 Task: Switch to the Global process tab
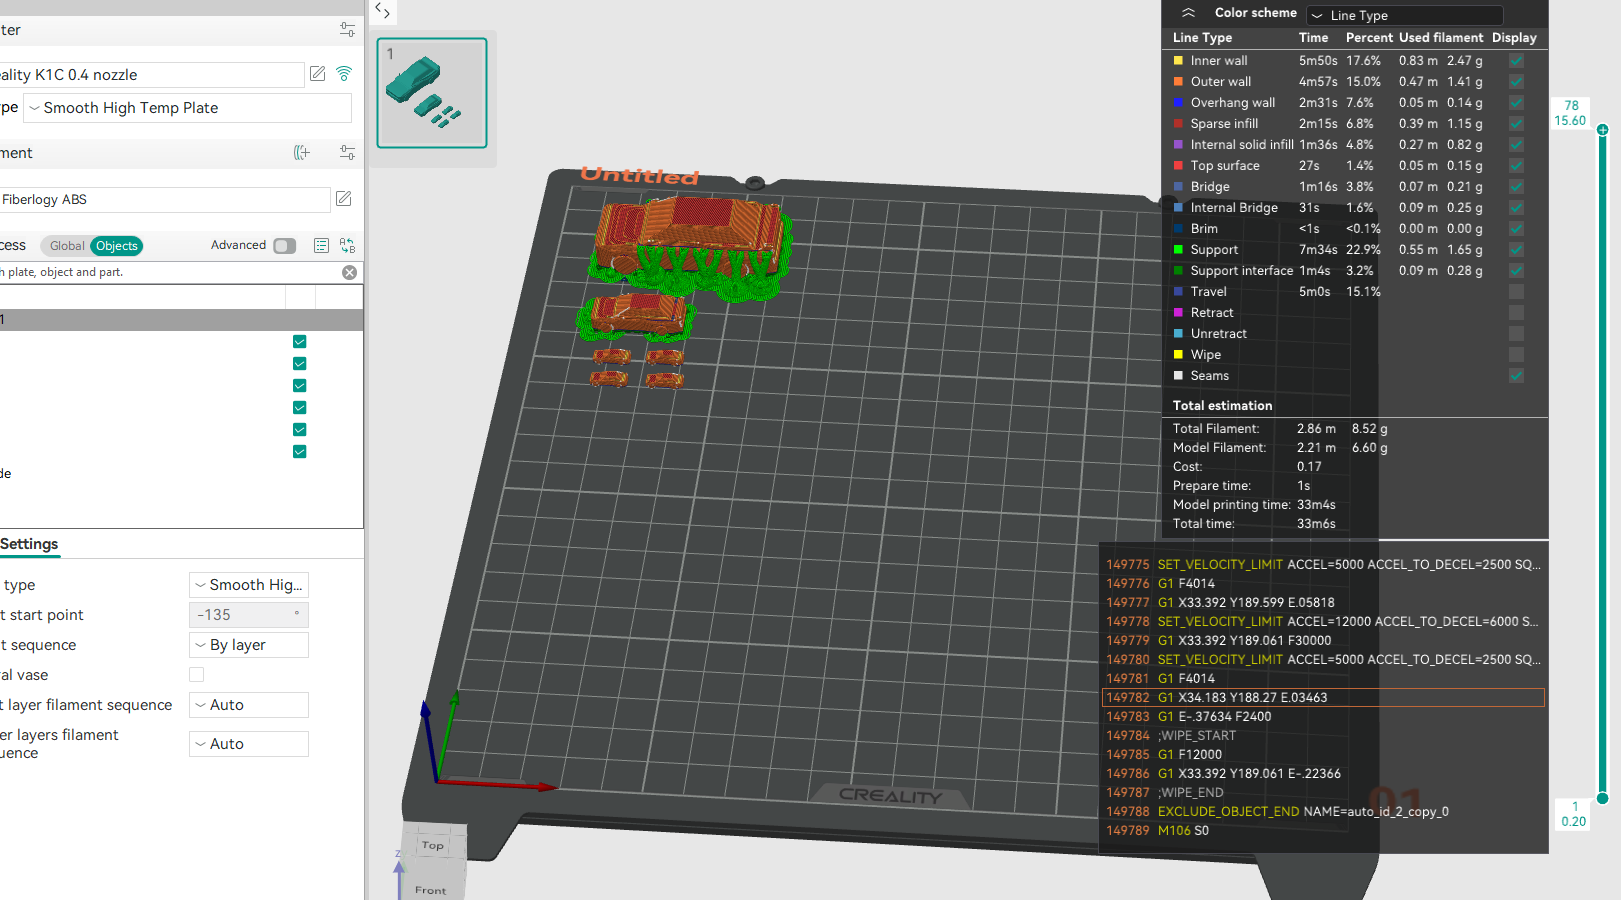tap(67, 246)
